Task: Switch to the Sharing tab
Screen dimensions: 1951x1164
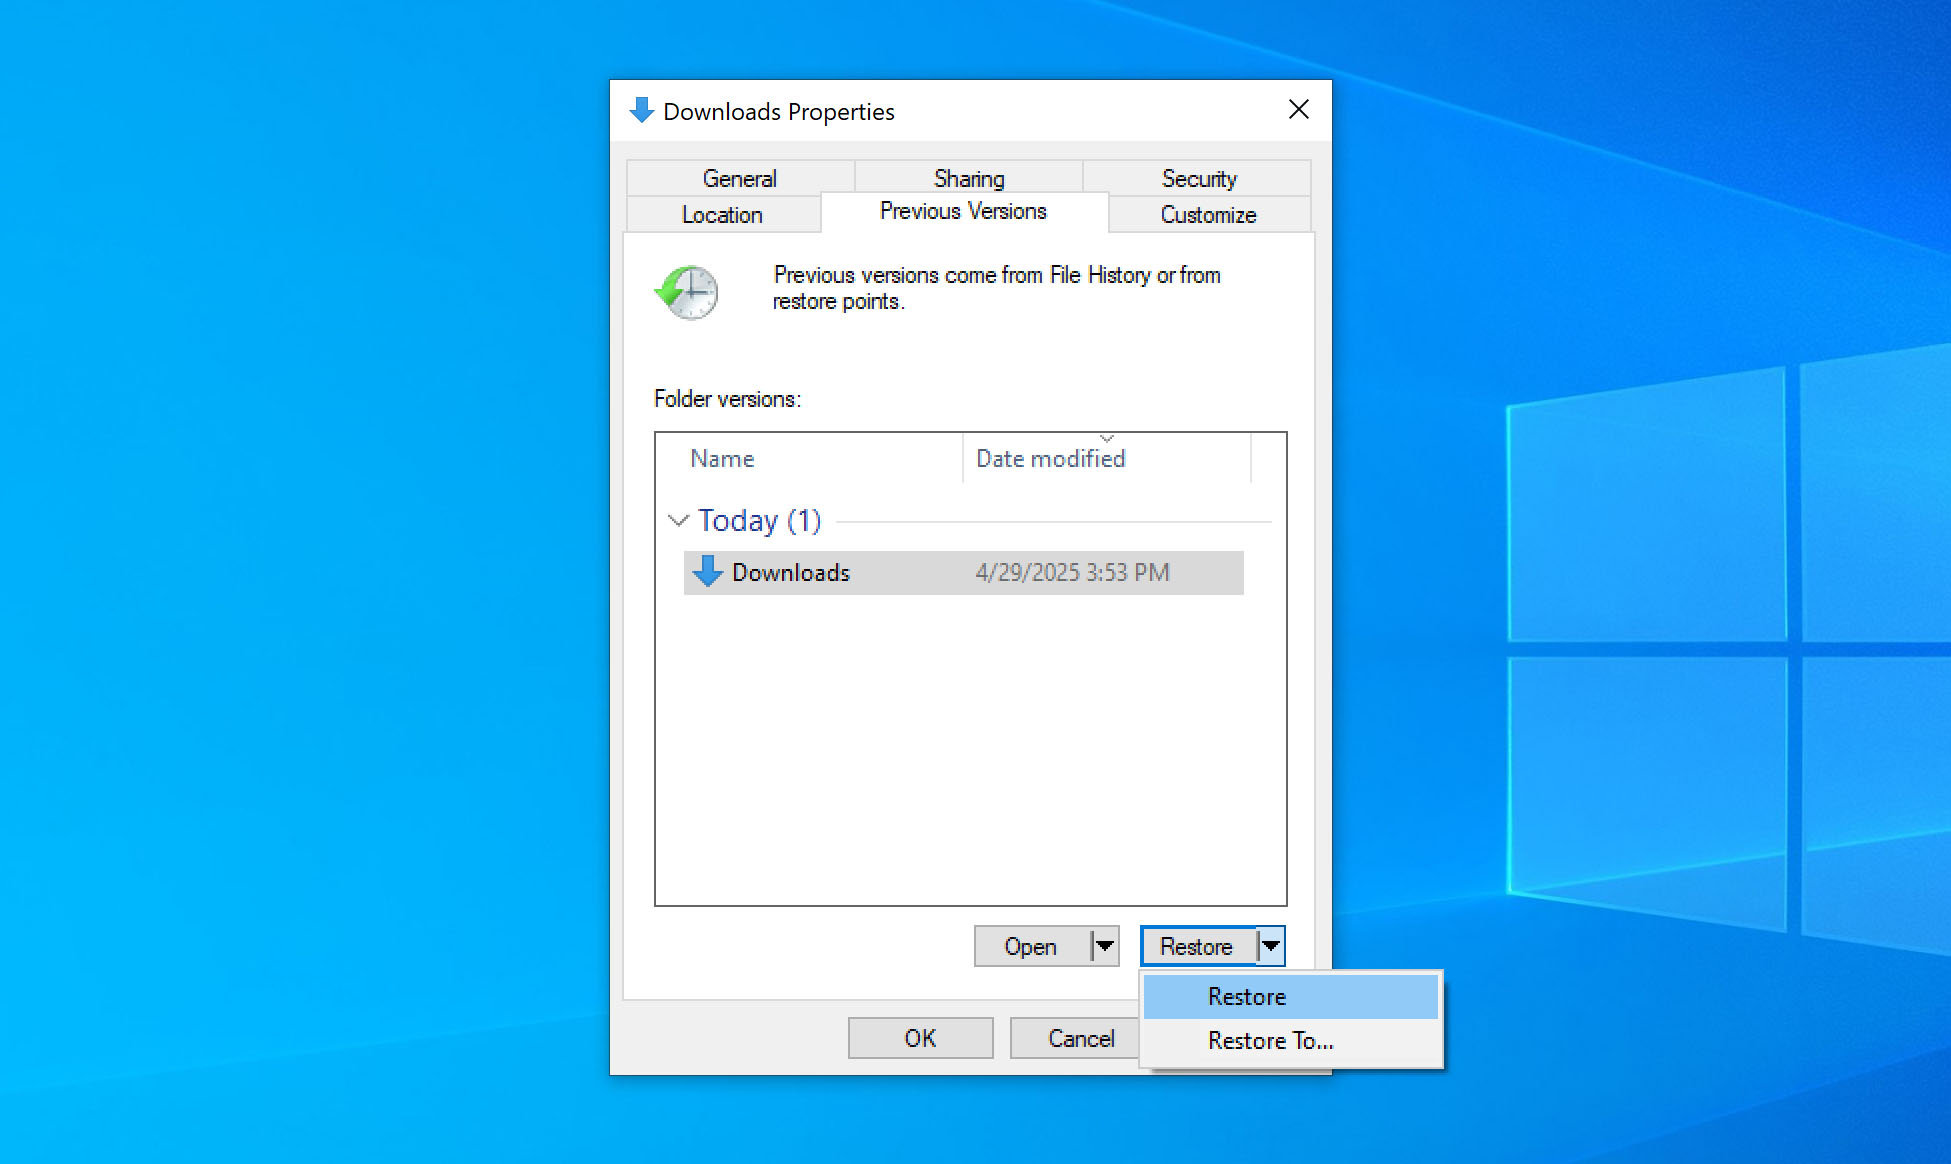Action: 969,178
